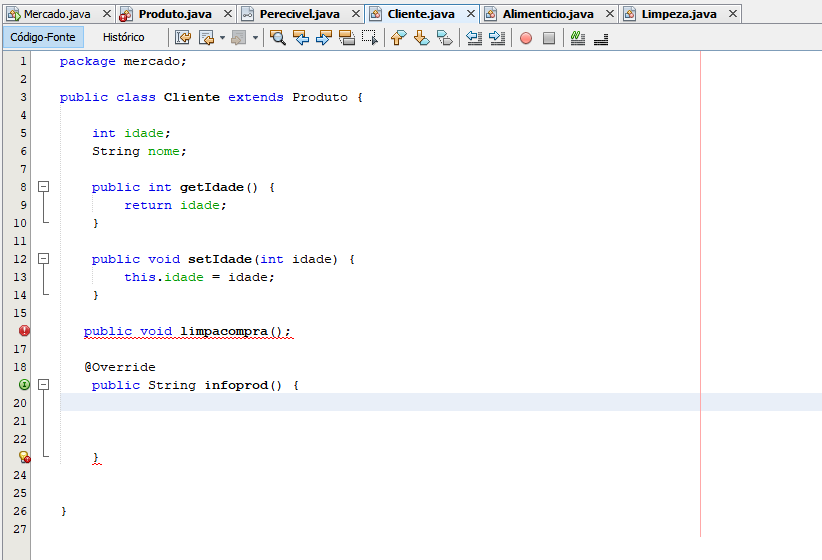Click the class name 'Cliente' in code
Viewport: 822px width, 560px height.
pyautogui.click(x=191, y=97)
